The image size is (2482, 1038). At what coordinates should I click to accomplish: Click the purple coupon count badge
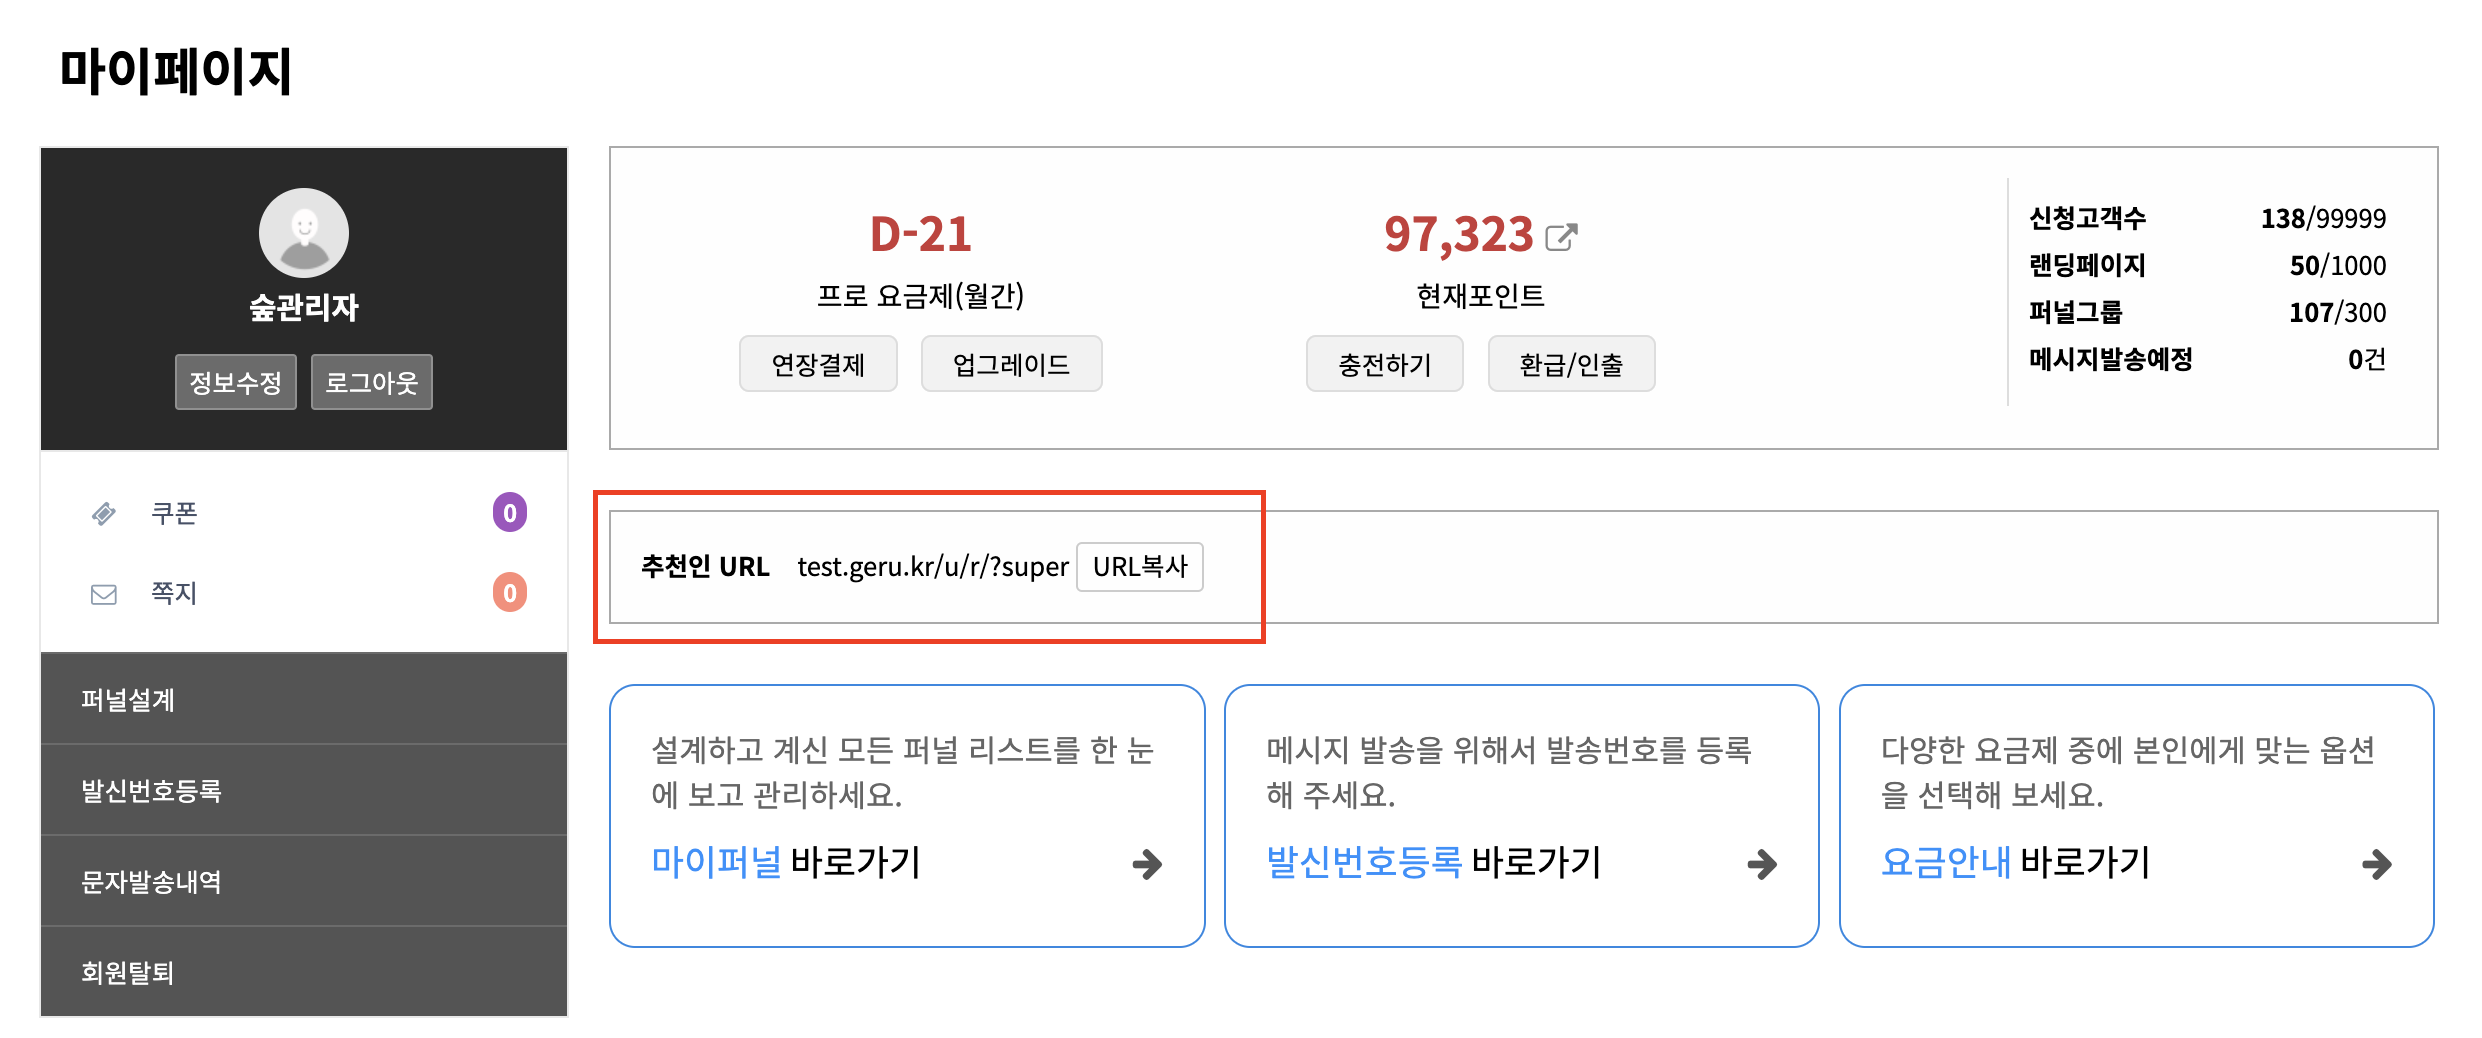[510, 513]
